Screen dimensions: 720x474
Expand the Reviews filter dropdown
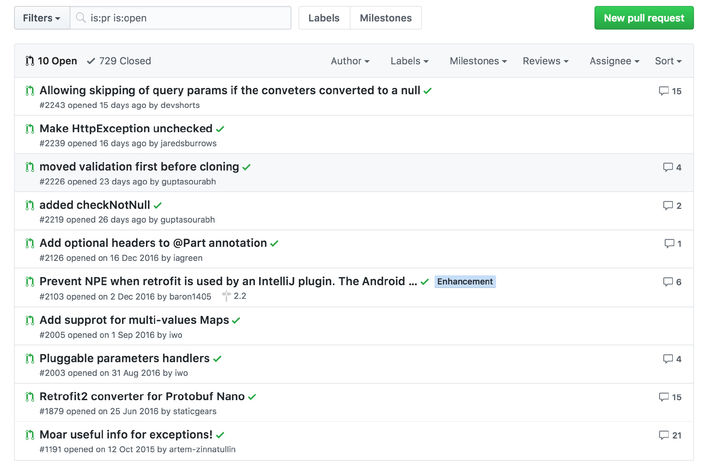click(x=545, y=61)
